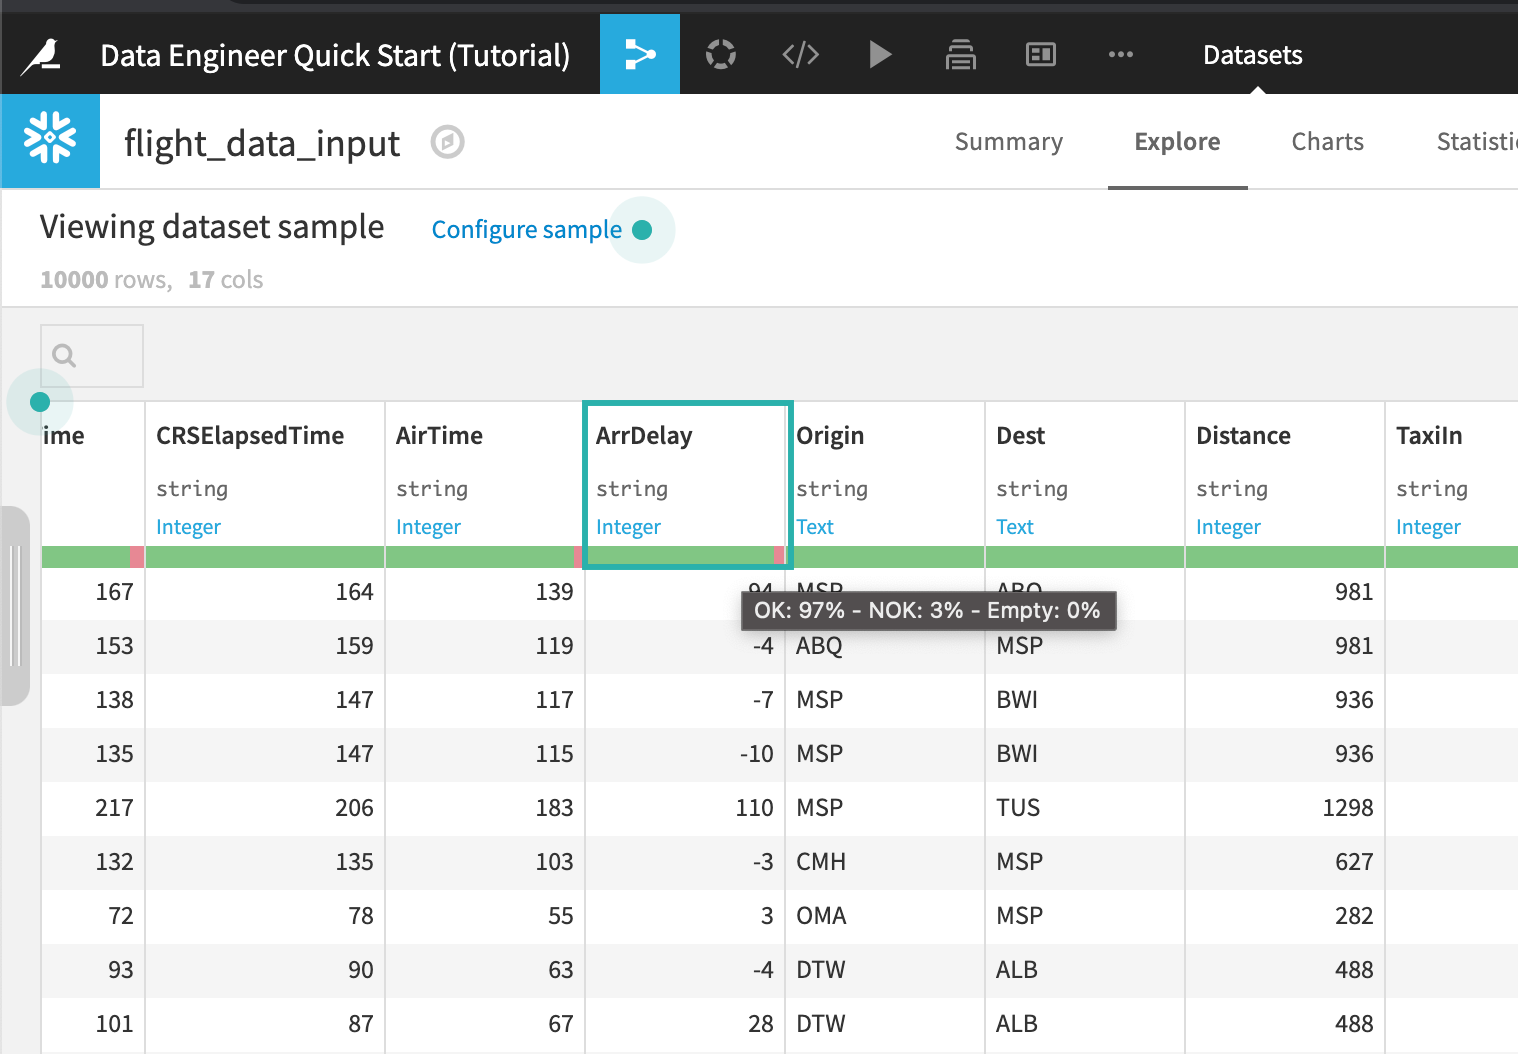Open the Distance column header
The image size is (1518, 1054).
1243,436
